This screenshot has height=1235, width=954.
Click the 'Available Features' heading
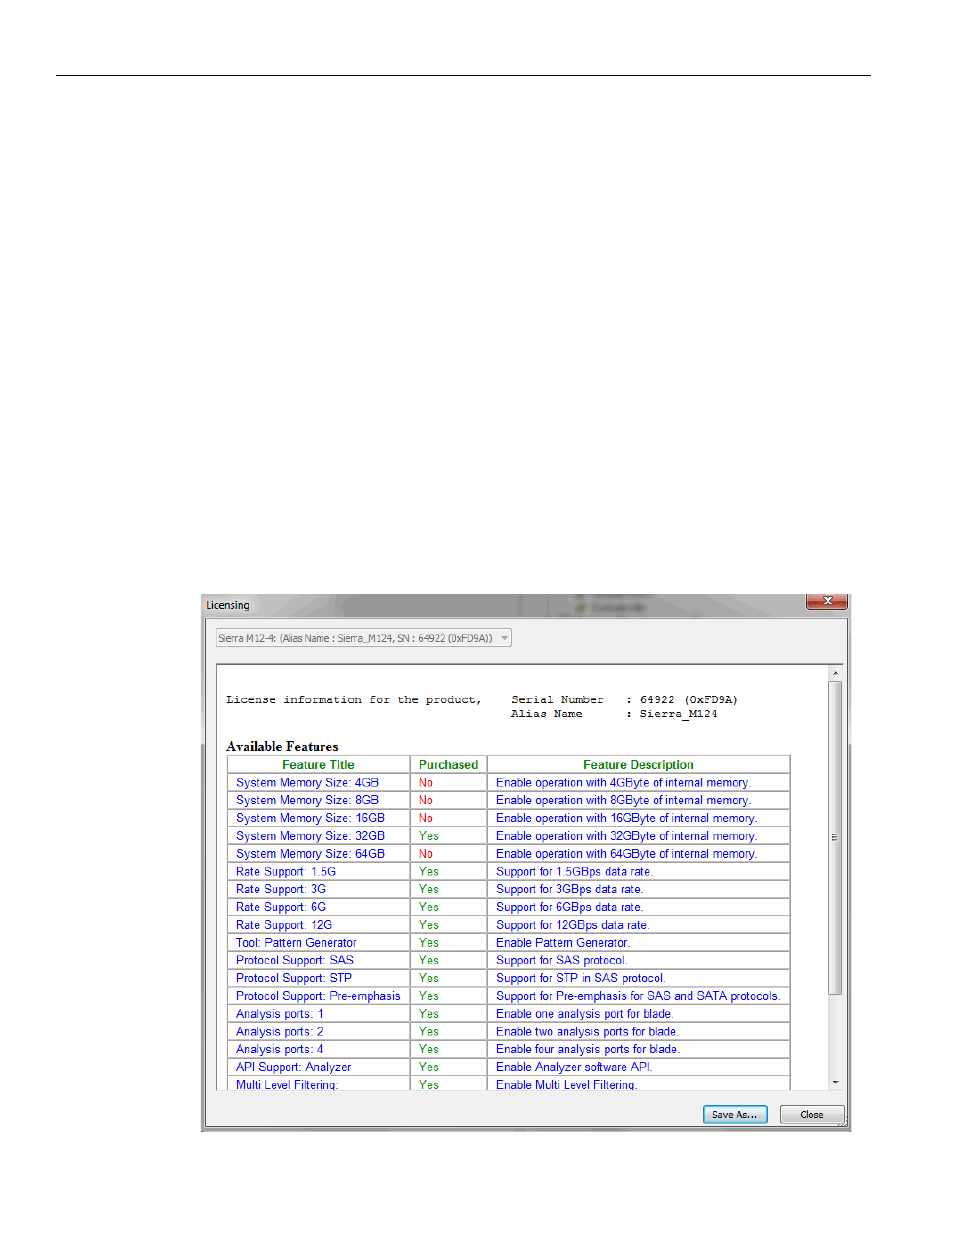point(282,747)
